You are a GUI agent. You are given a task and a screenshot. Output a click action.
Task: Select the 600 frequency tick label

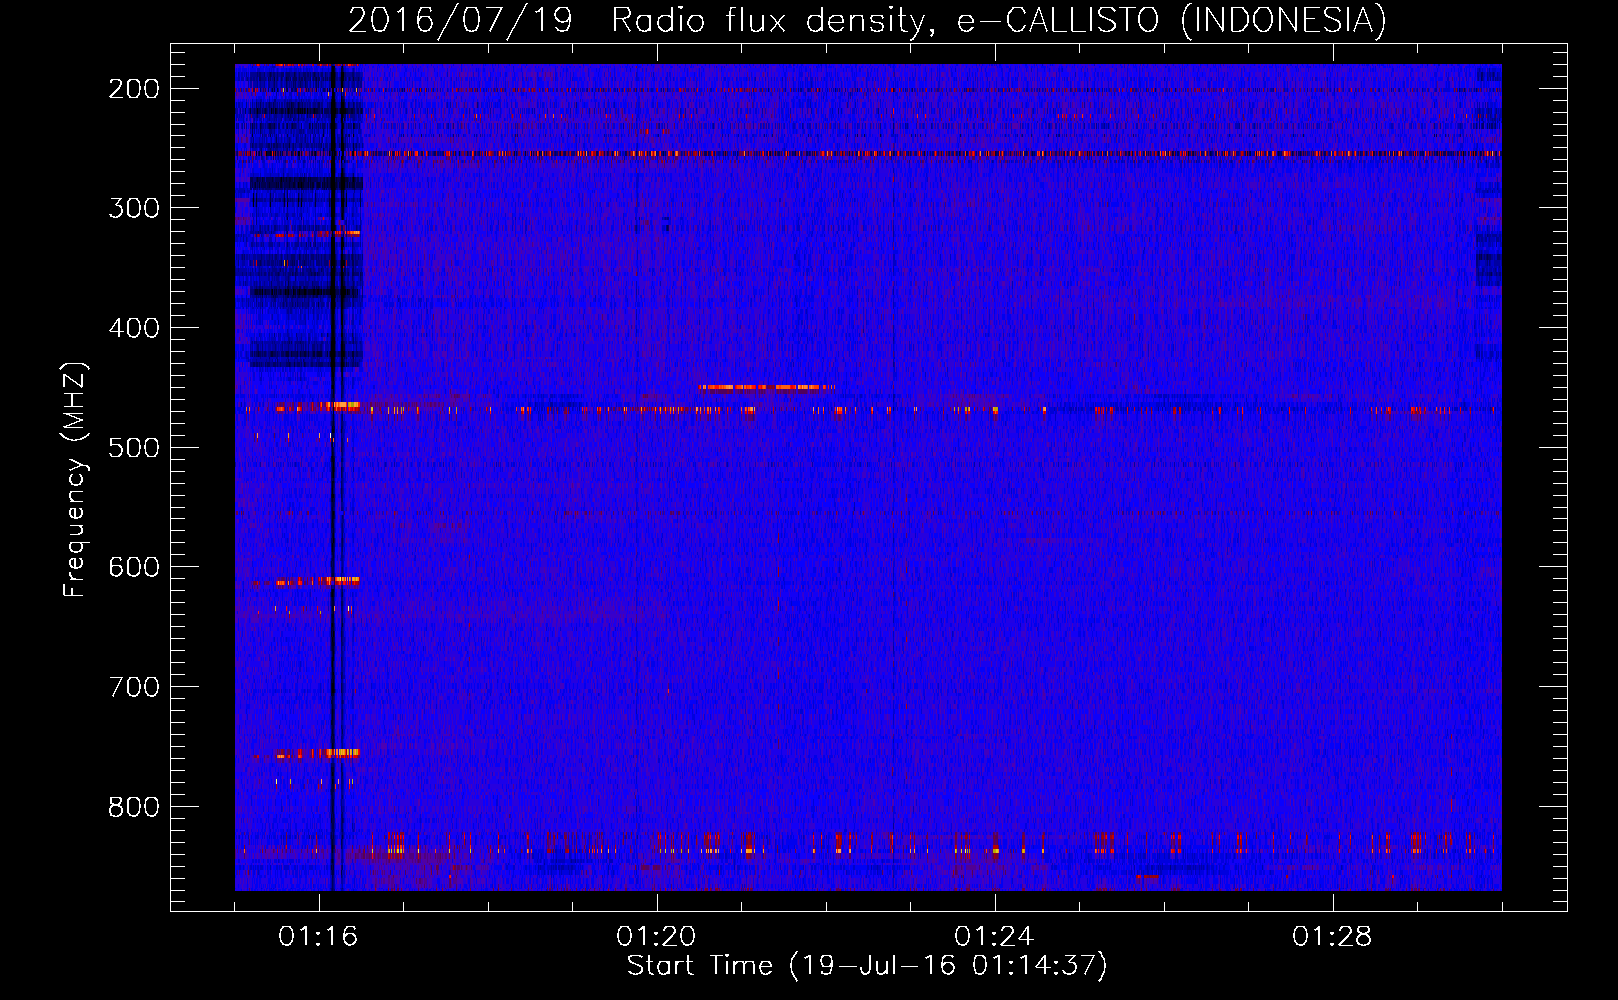[134, 567]
